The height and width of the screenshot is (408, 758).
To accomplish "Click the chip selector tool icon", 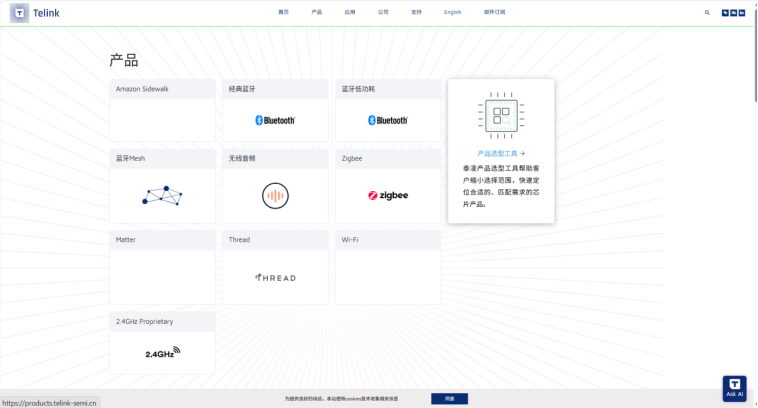I will click(501, 116).
